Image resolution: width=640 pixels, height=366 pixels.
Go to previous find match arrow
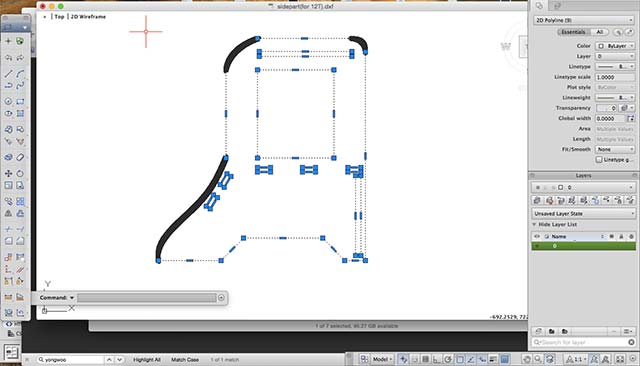click(x=109, y=359)
